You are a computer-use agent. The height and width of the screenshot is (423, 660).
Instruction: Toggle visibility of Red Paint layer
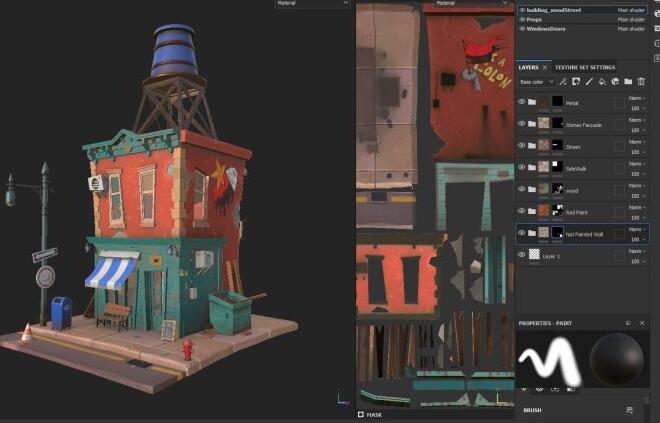point(521,211)
